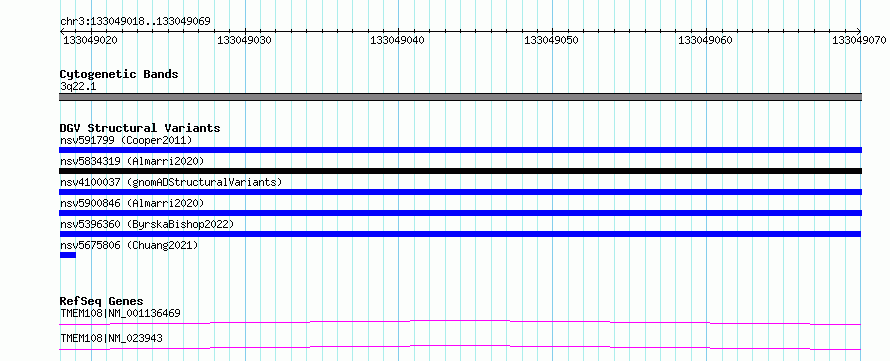Click the blue bar of nsv591799

[x=460, y=150]
